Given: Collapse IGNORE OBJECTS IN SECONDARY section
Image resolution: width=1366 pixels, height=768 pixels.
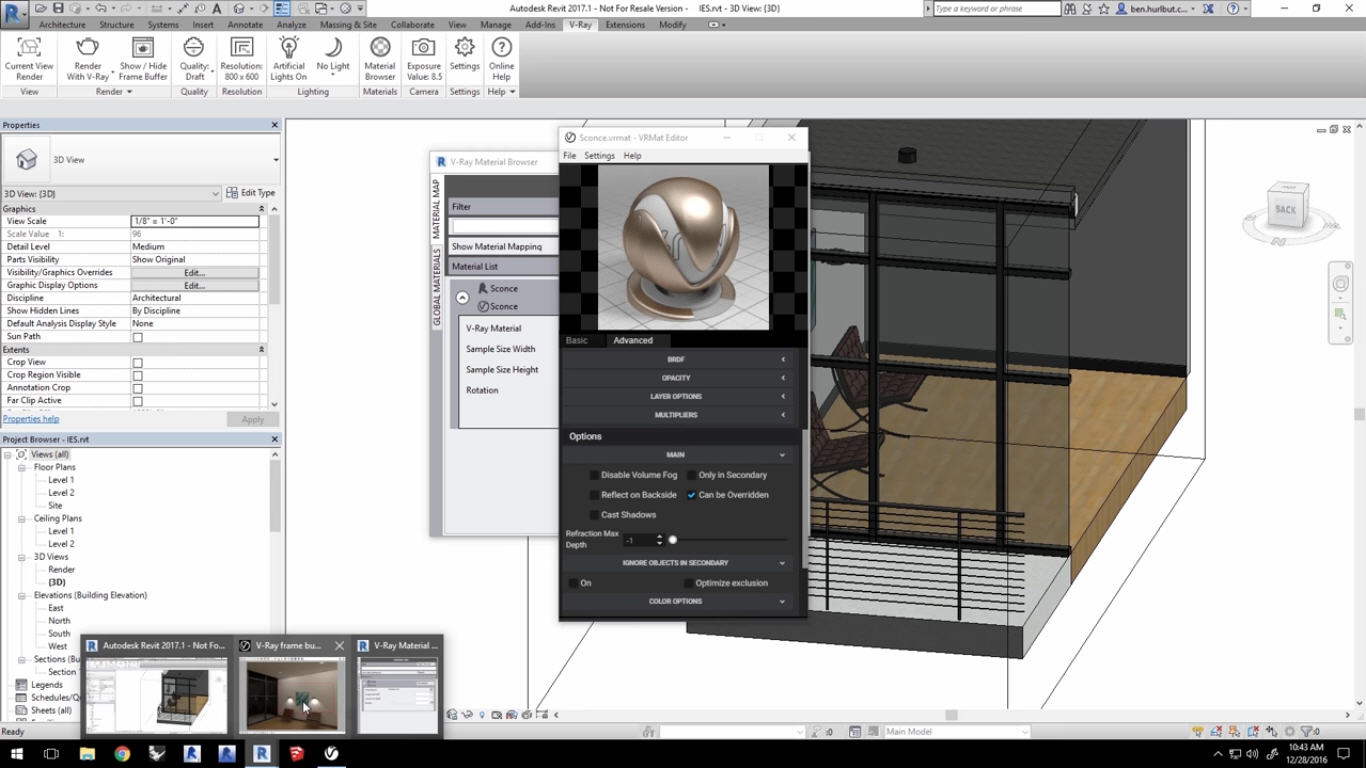Looking at the screenshot, I should click(676, 563).
